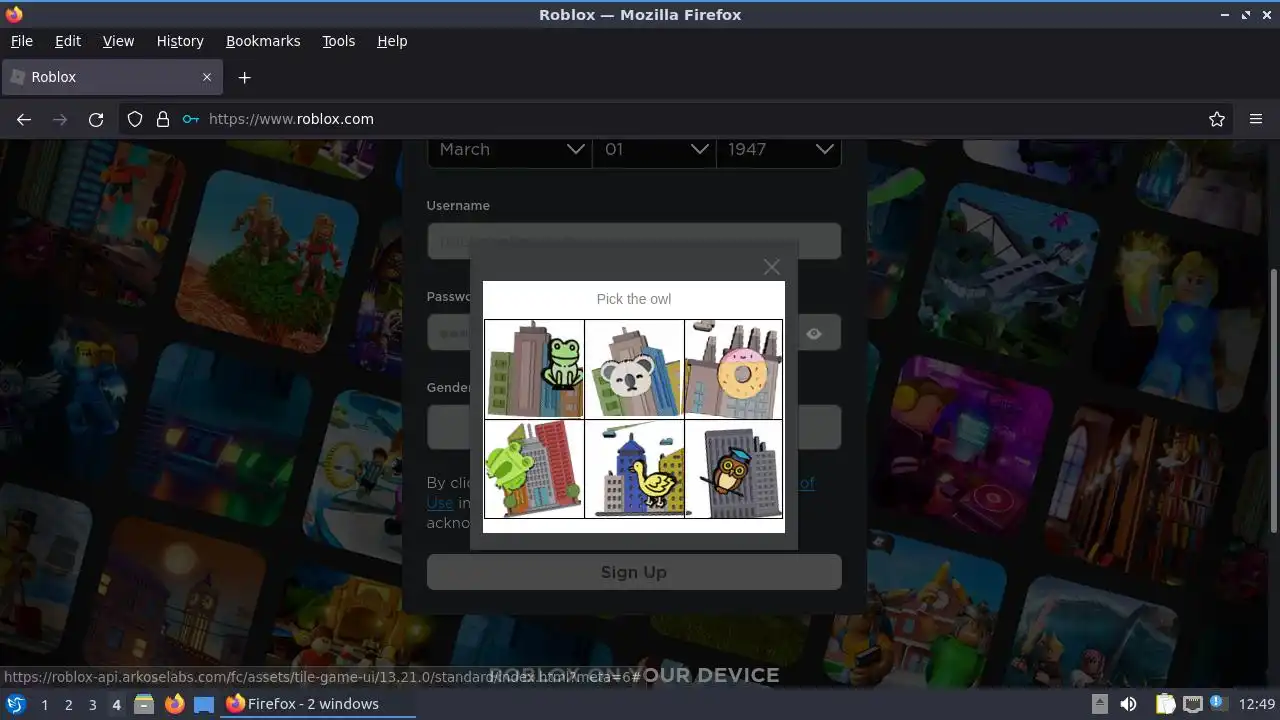Open the file manager from the taskbar

(x=144, y=704)
